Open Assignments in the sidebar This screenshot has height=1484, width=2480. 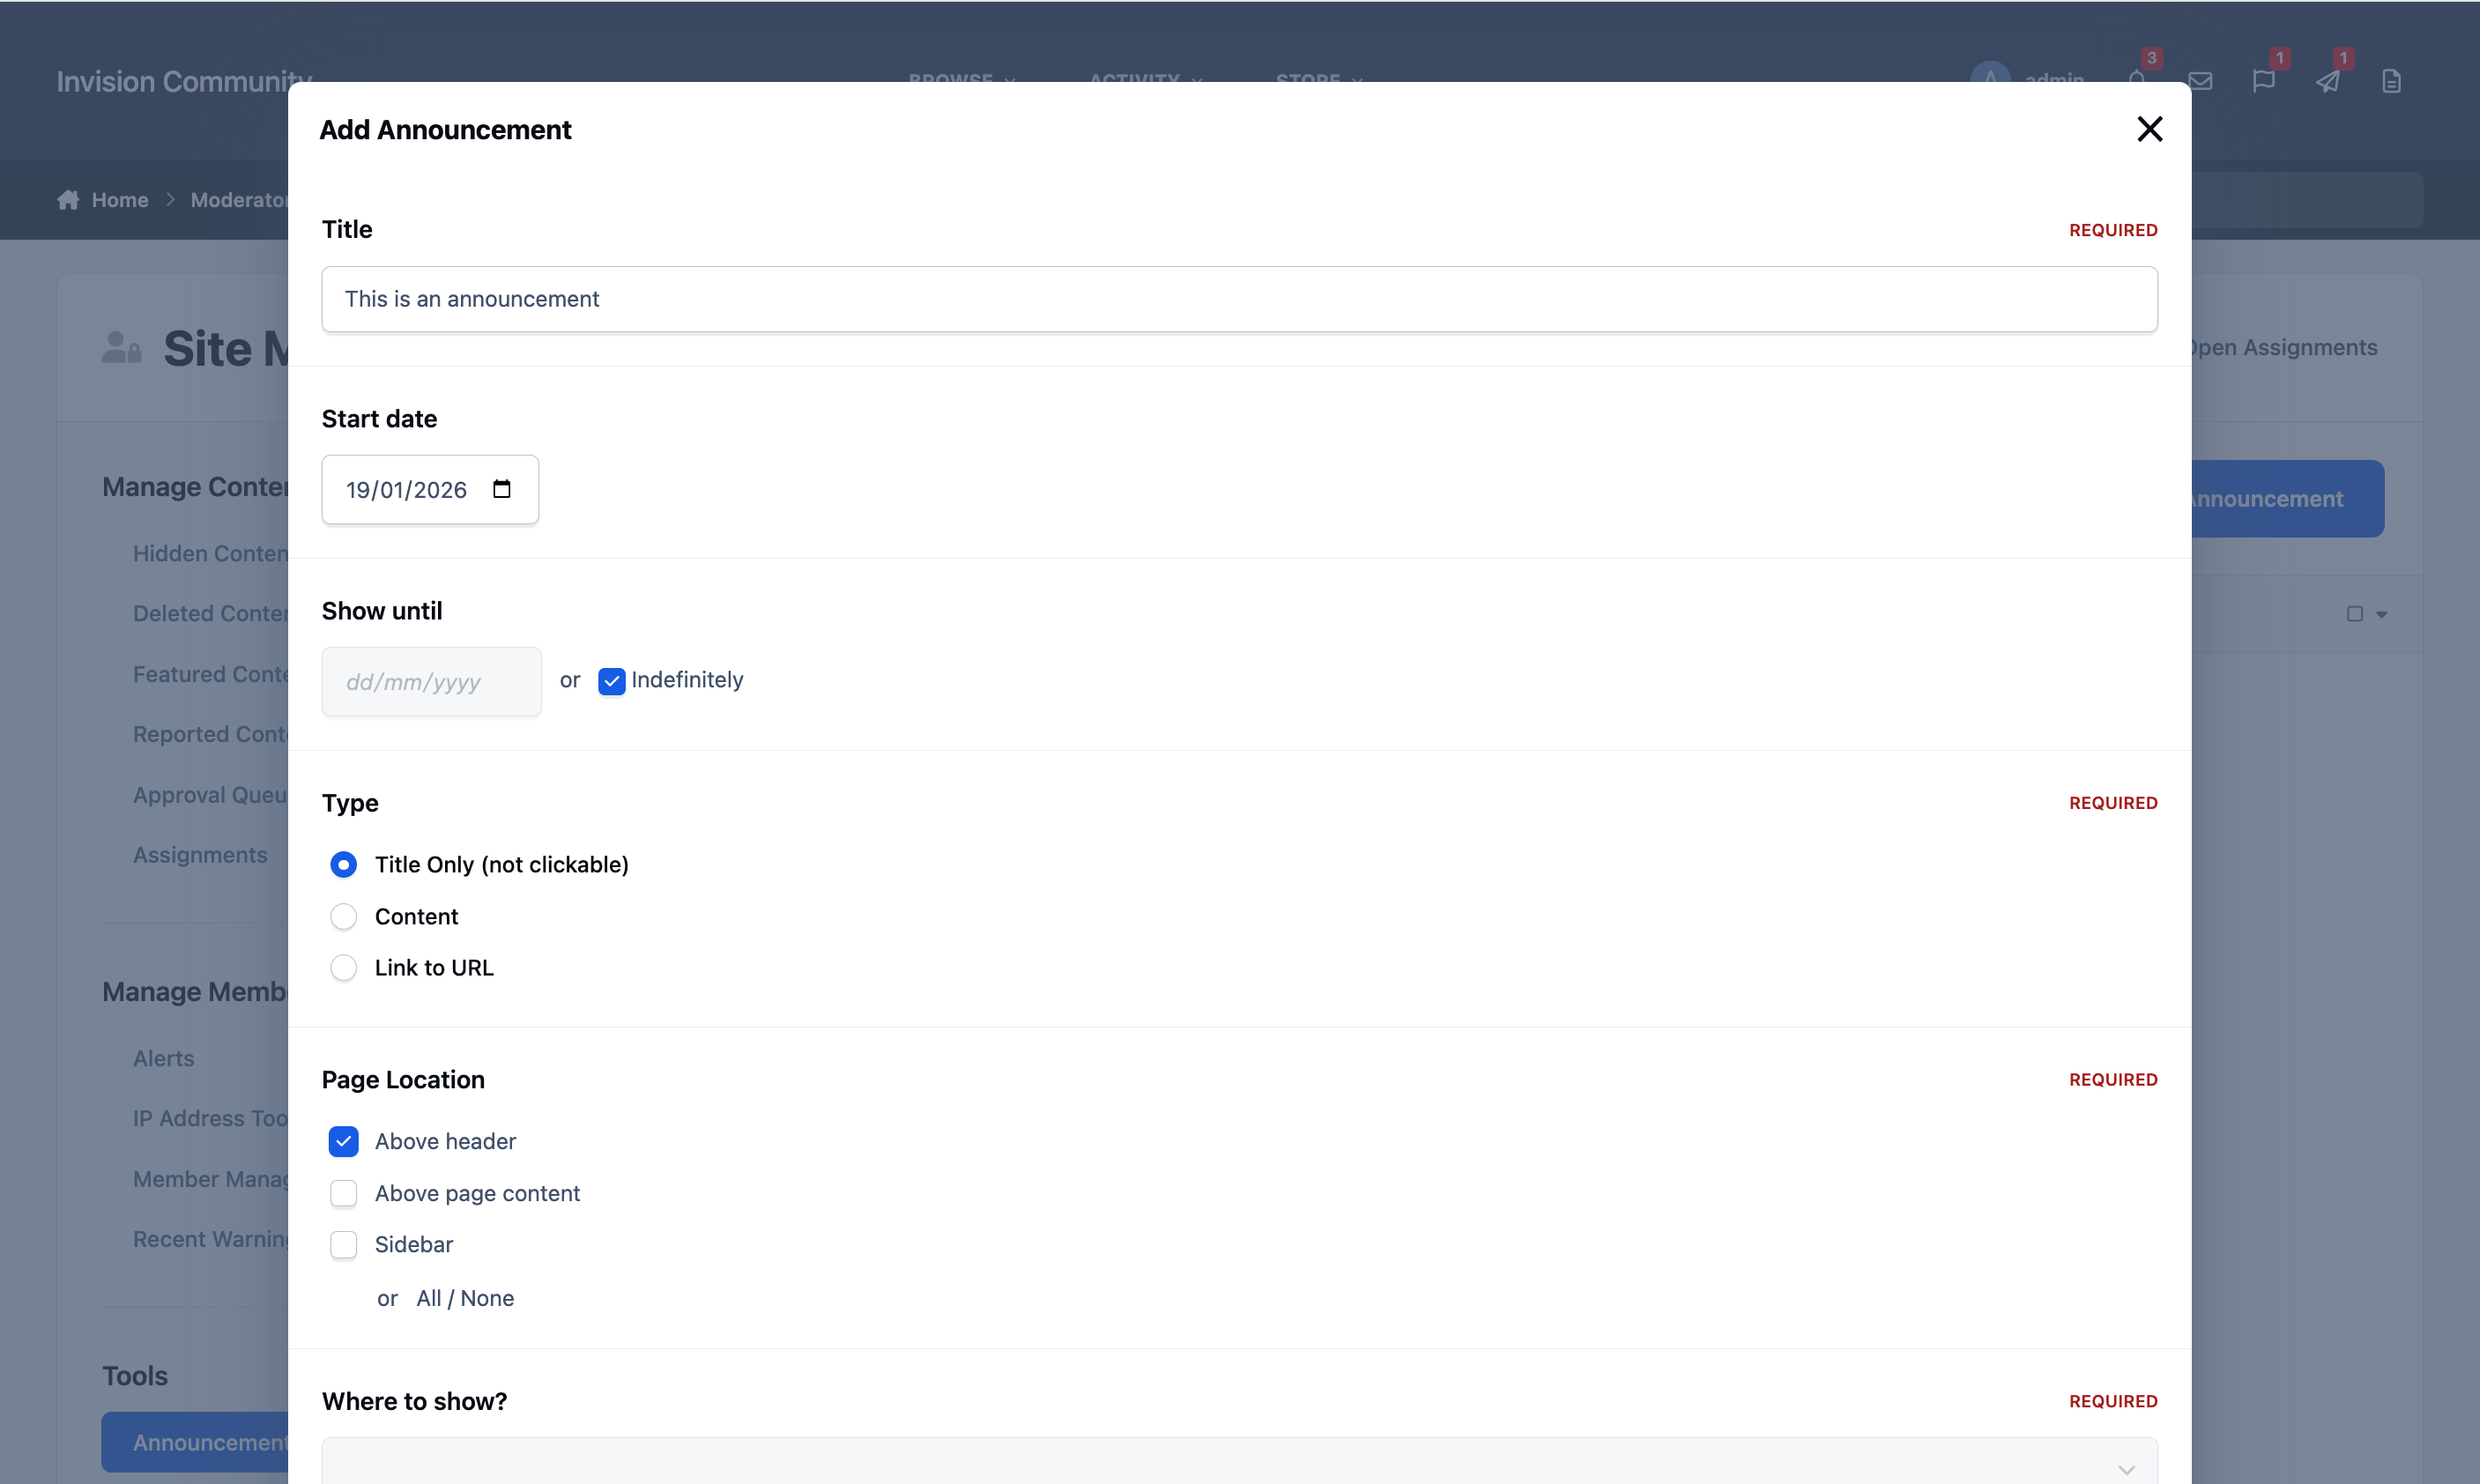coord(200,855)
